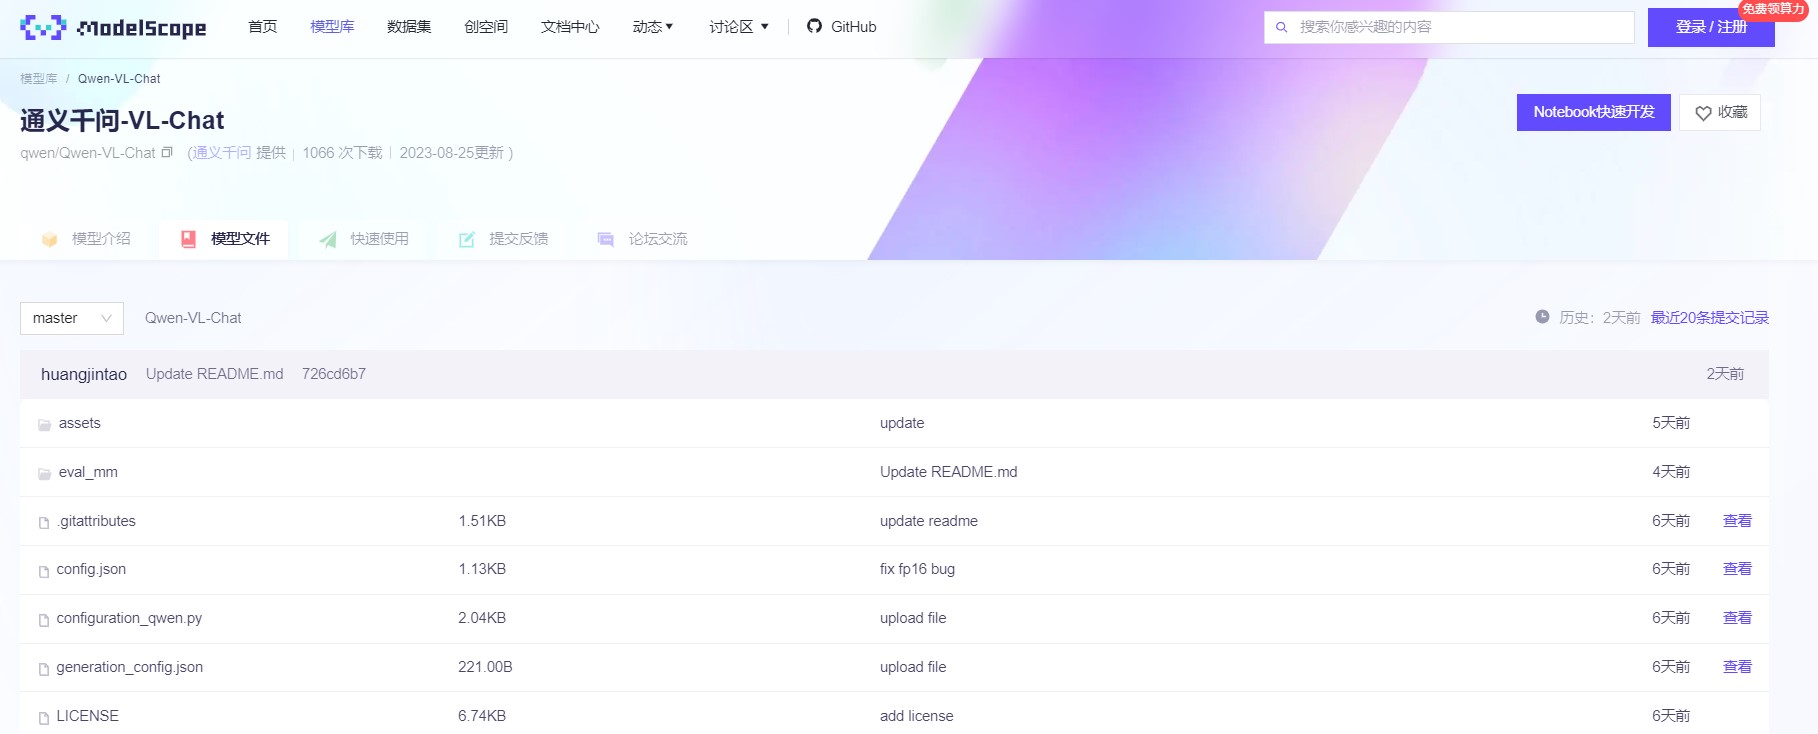Screen dimensions: 1818x734
Task: Click the configuration_qwen.py file icon
Action: point(44,620)
